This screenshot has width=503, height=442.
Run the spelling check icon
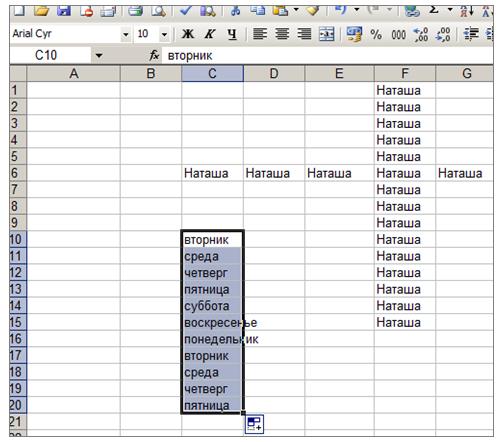185,11
